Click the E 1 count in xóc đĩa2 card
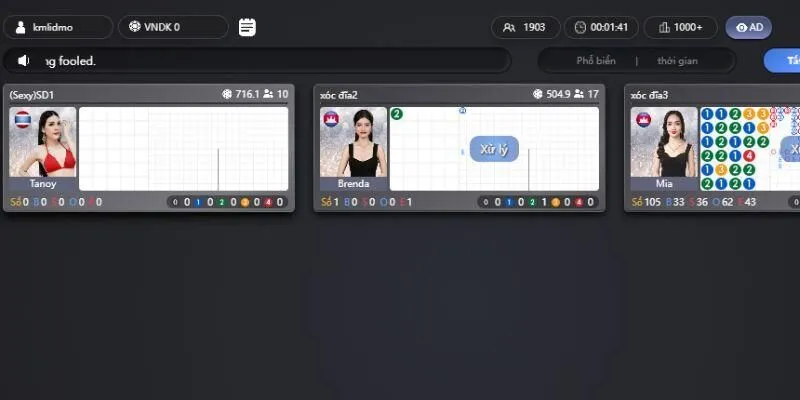This screenshot has height=400, width=800. pos(406,202)
